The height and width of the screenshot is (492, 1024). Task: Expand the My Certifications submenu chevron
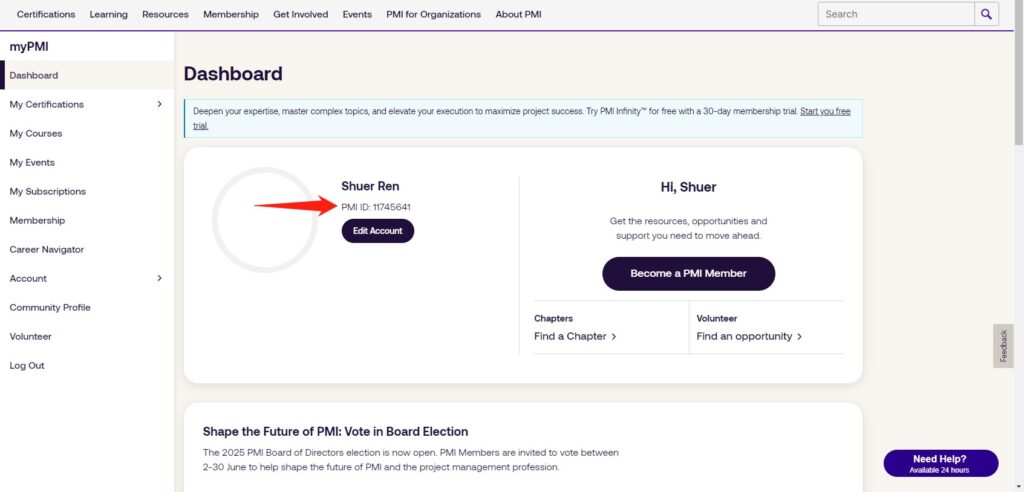tap(159, 104)
